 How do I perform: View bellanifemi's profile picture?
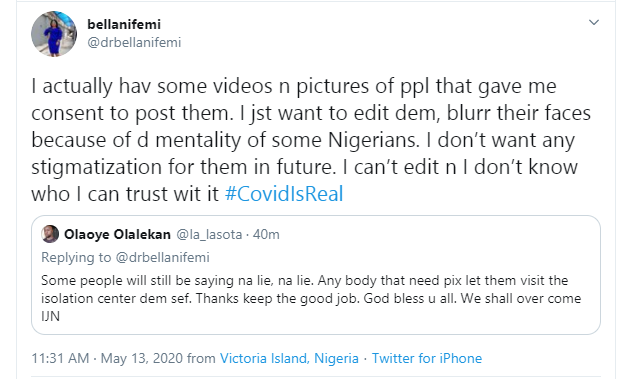pos(54,34)
